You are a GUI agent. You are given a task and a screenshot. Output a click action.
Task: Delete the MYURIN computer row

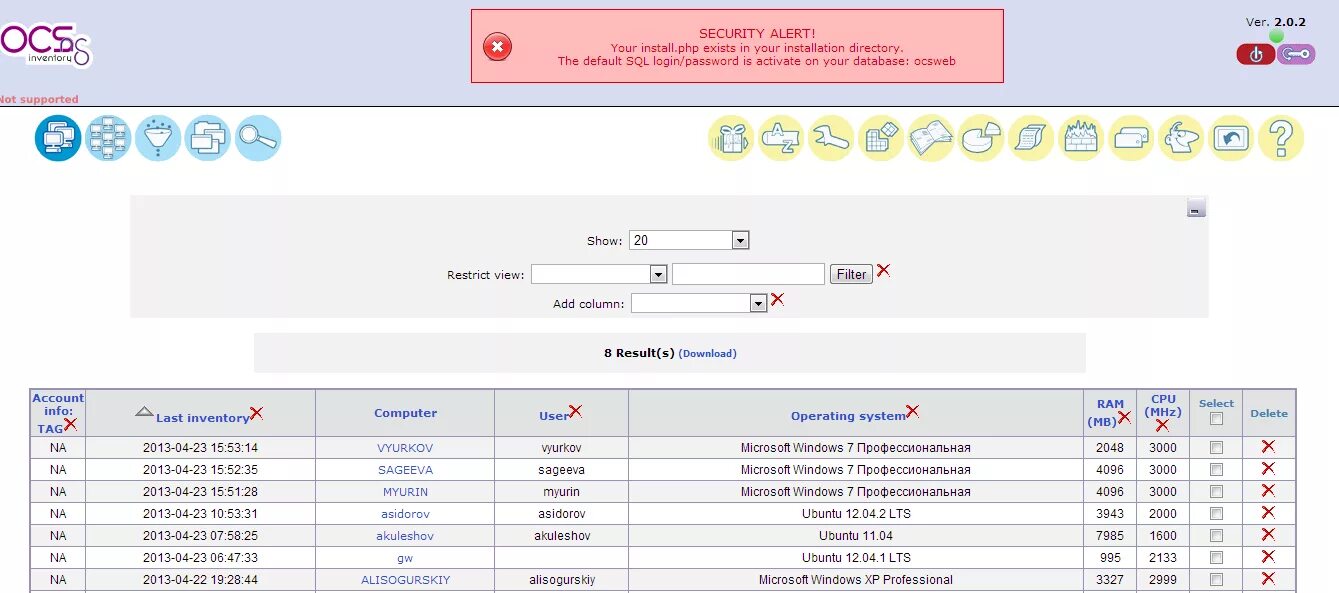click(1268, 490)
